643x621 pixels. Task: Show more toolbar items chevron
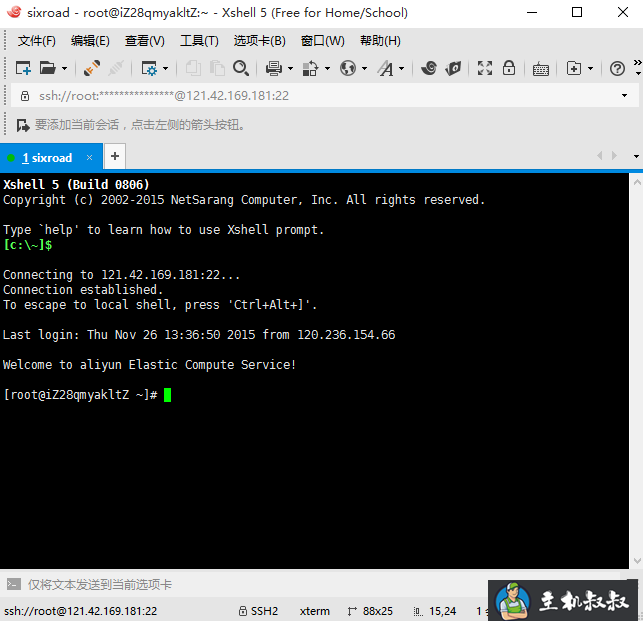[x=638, y=62]
